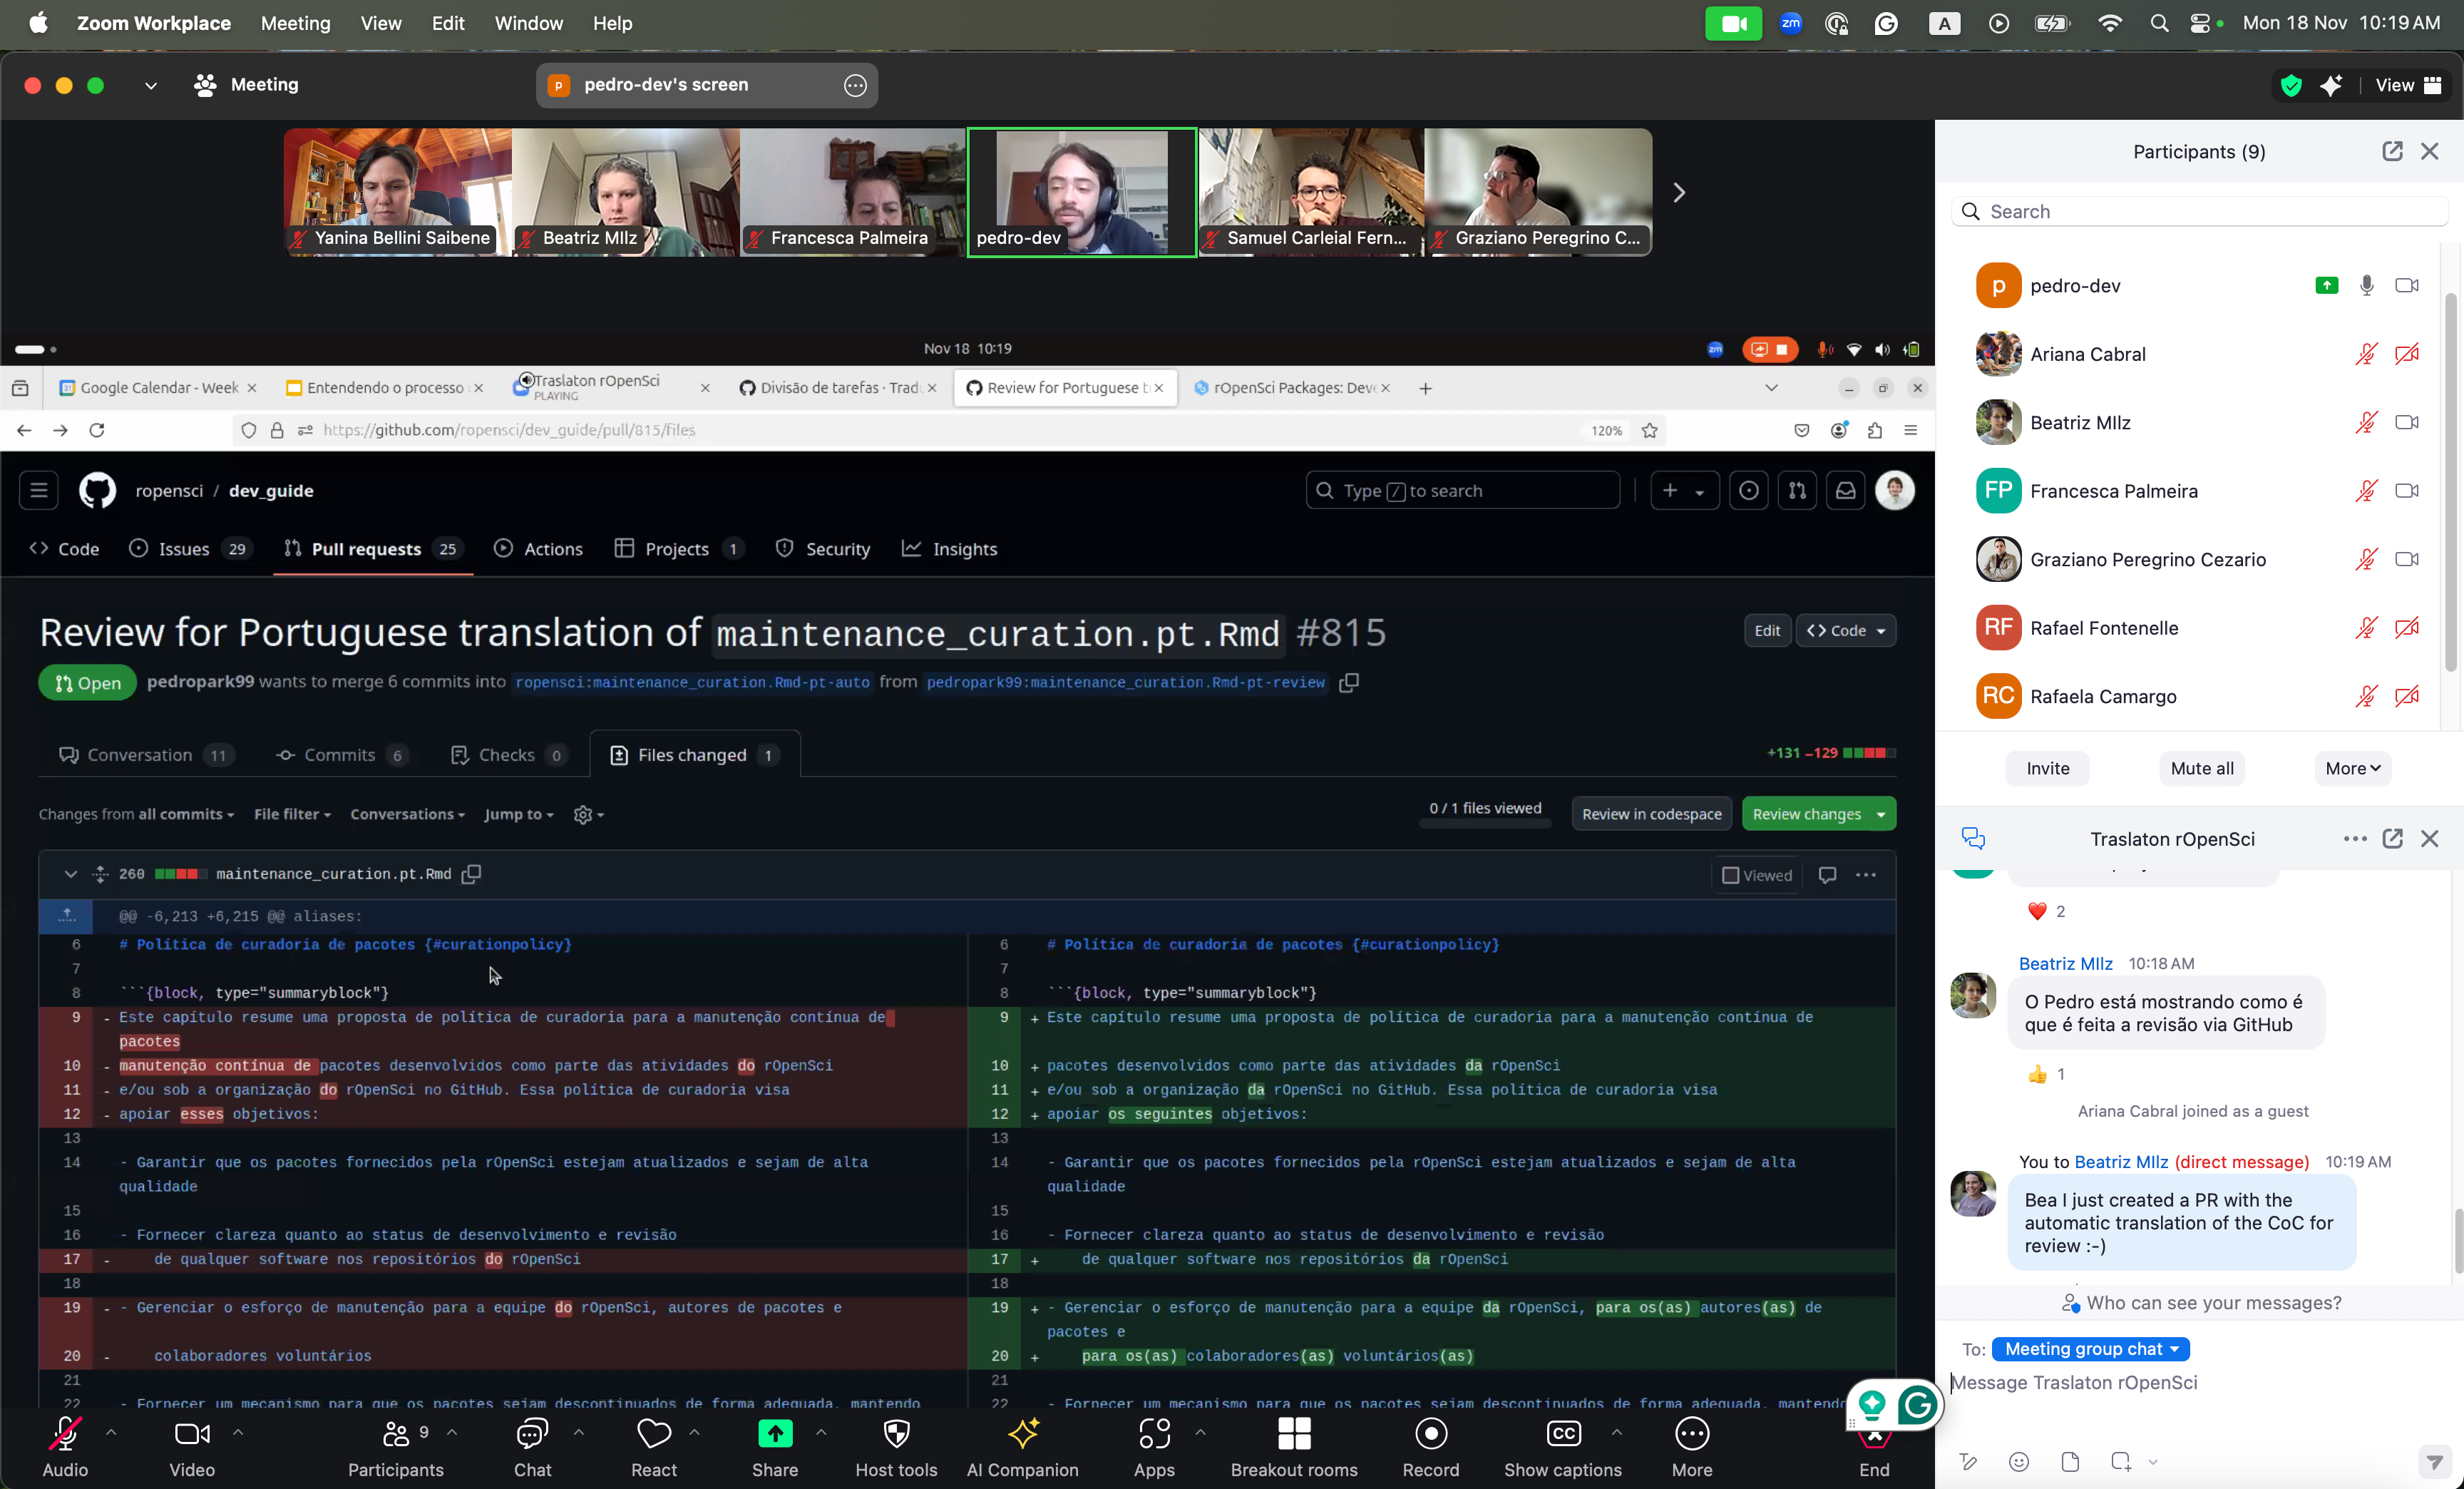This screenshot has width=2464, height=1489.
Task: Show next participant video thumbnails
Action: (1679, 192)
